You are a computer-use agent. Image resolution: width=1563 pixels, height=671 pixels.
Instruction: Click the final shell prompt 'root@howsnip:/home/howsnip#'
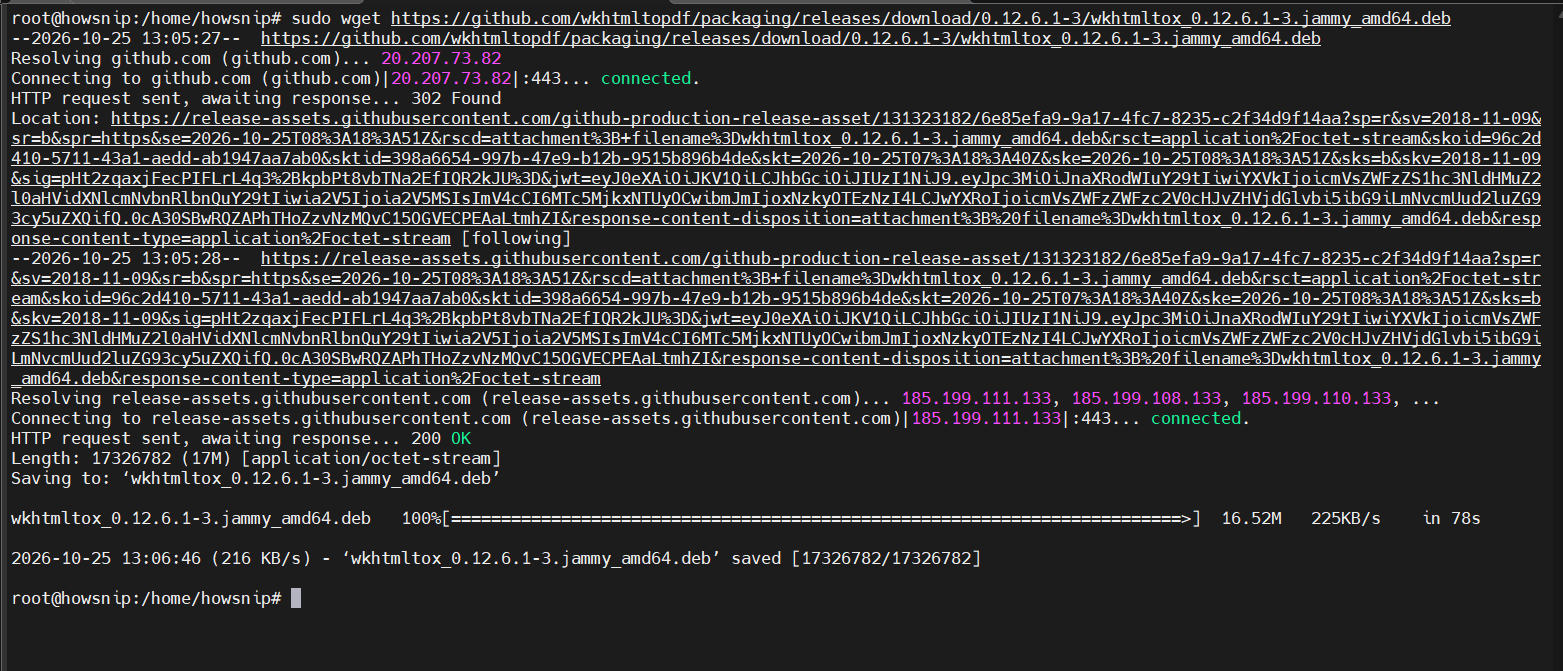pyautogui.click(x=146, y=598)
